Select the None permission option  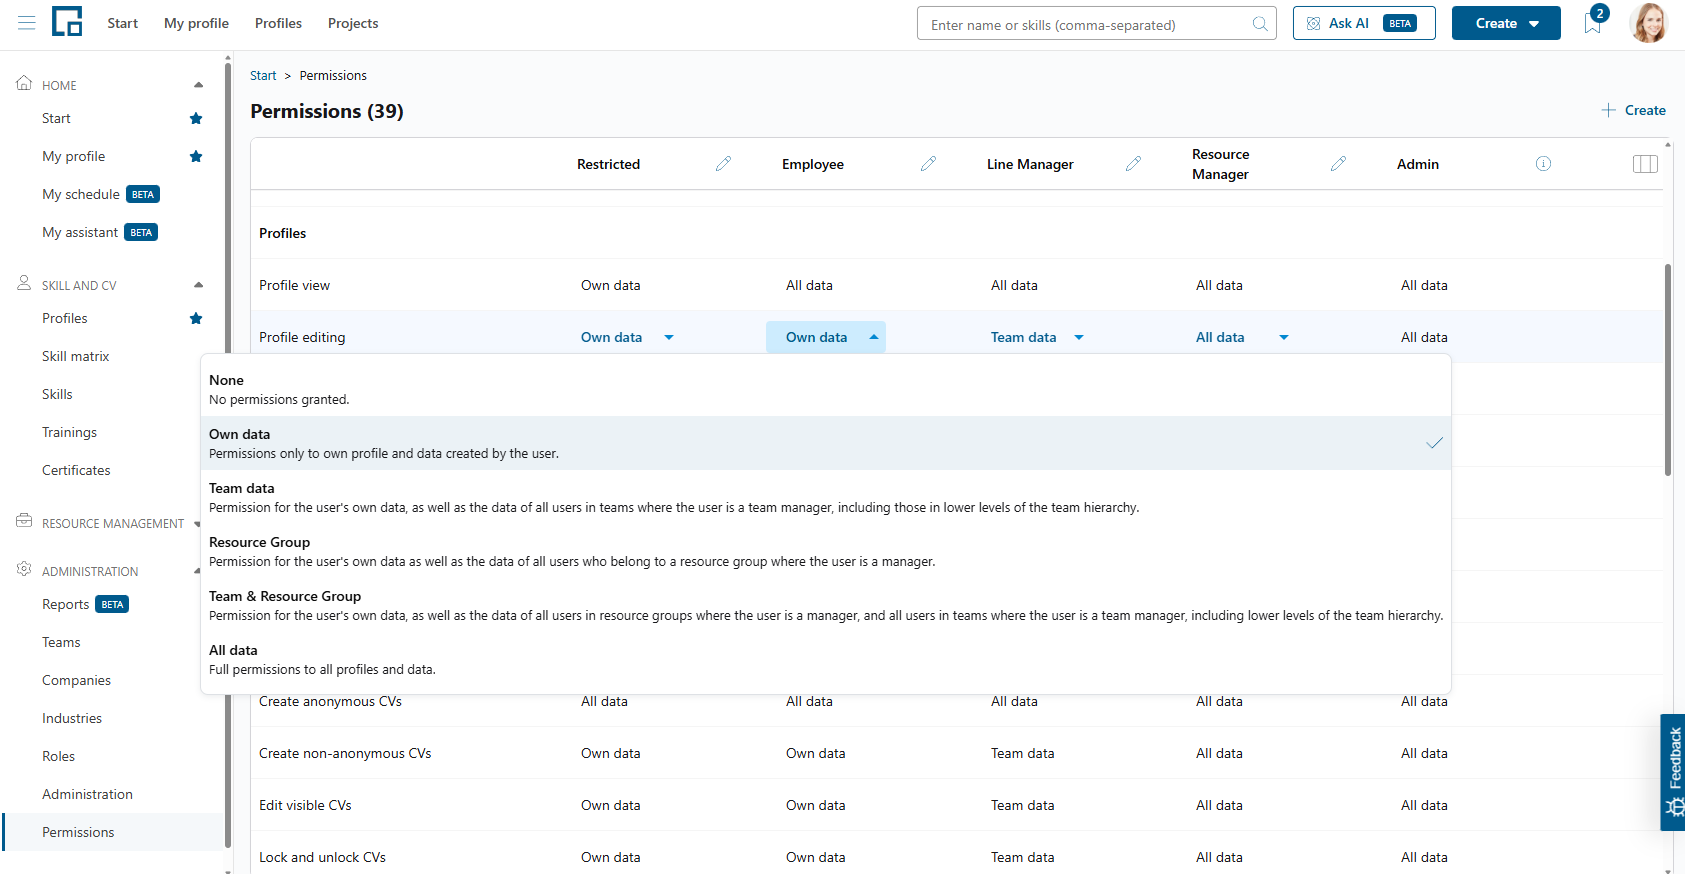(826, 389)
